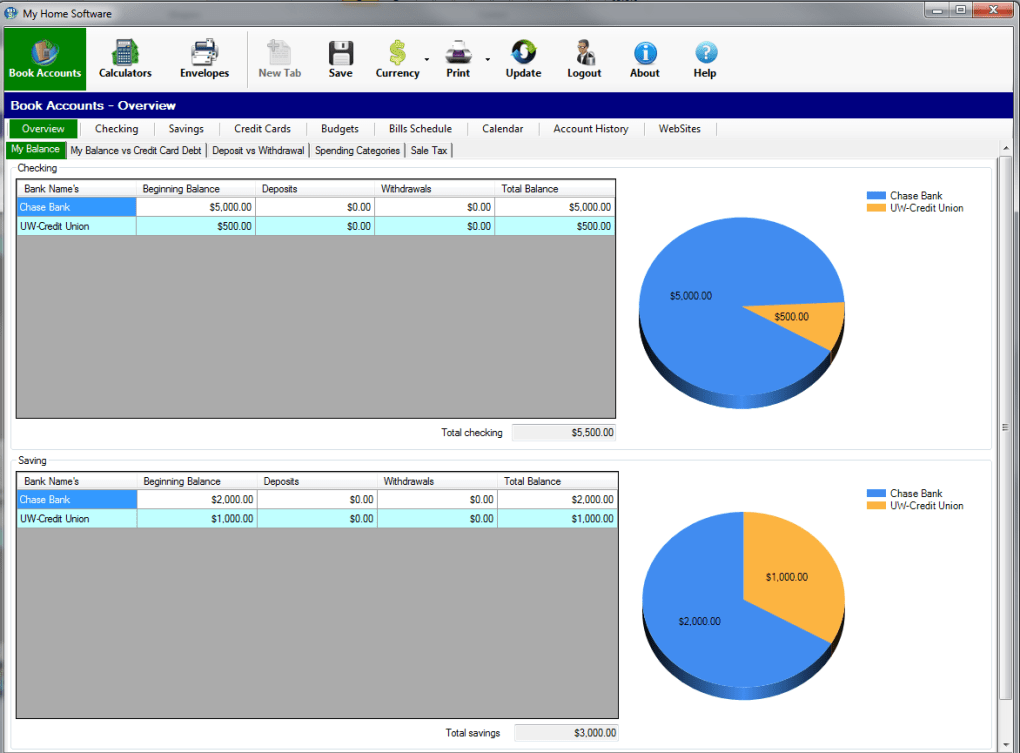1020x753 pixels.
Task: Select the UW-Credit Union checking row
Action: point(76,226)
